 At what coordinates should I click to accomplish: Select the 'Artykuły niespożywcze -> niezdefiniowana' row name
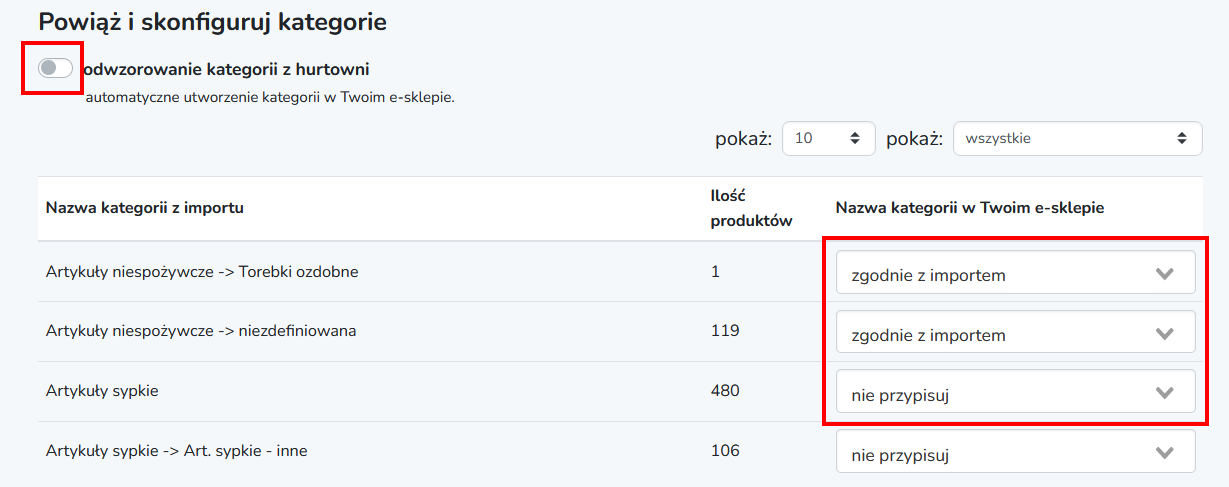pyautogui.click(x=201, y=331)
